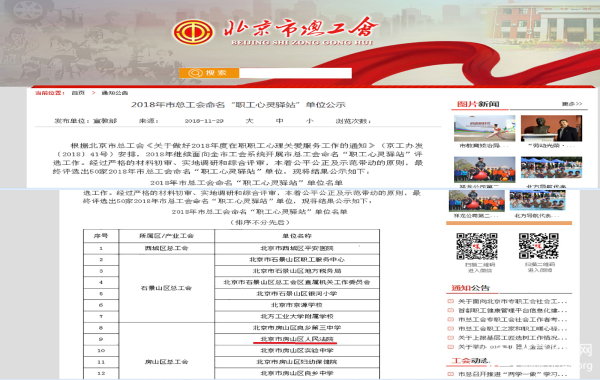The height and width of the screenshot is (380, 600).
Task: Open 通知公告 breadcrumb link
Action: (x=114, y=93)
